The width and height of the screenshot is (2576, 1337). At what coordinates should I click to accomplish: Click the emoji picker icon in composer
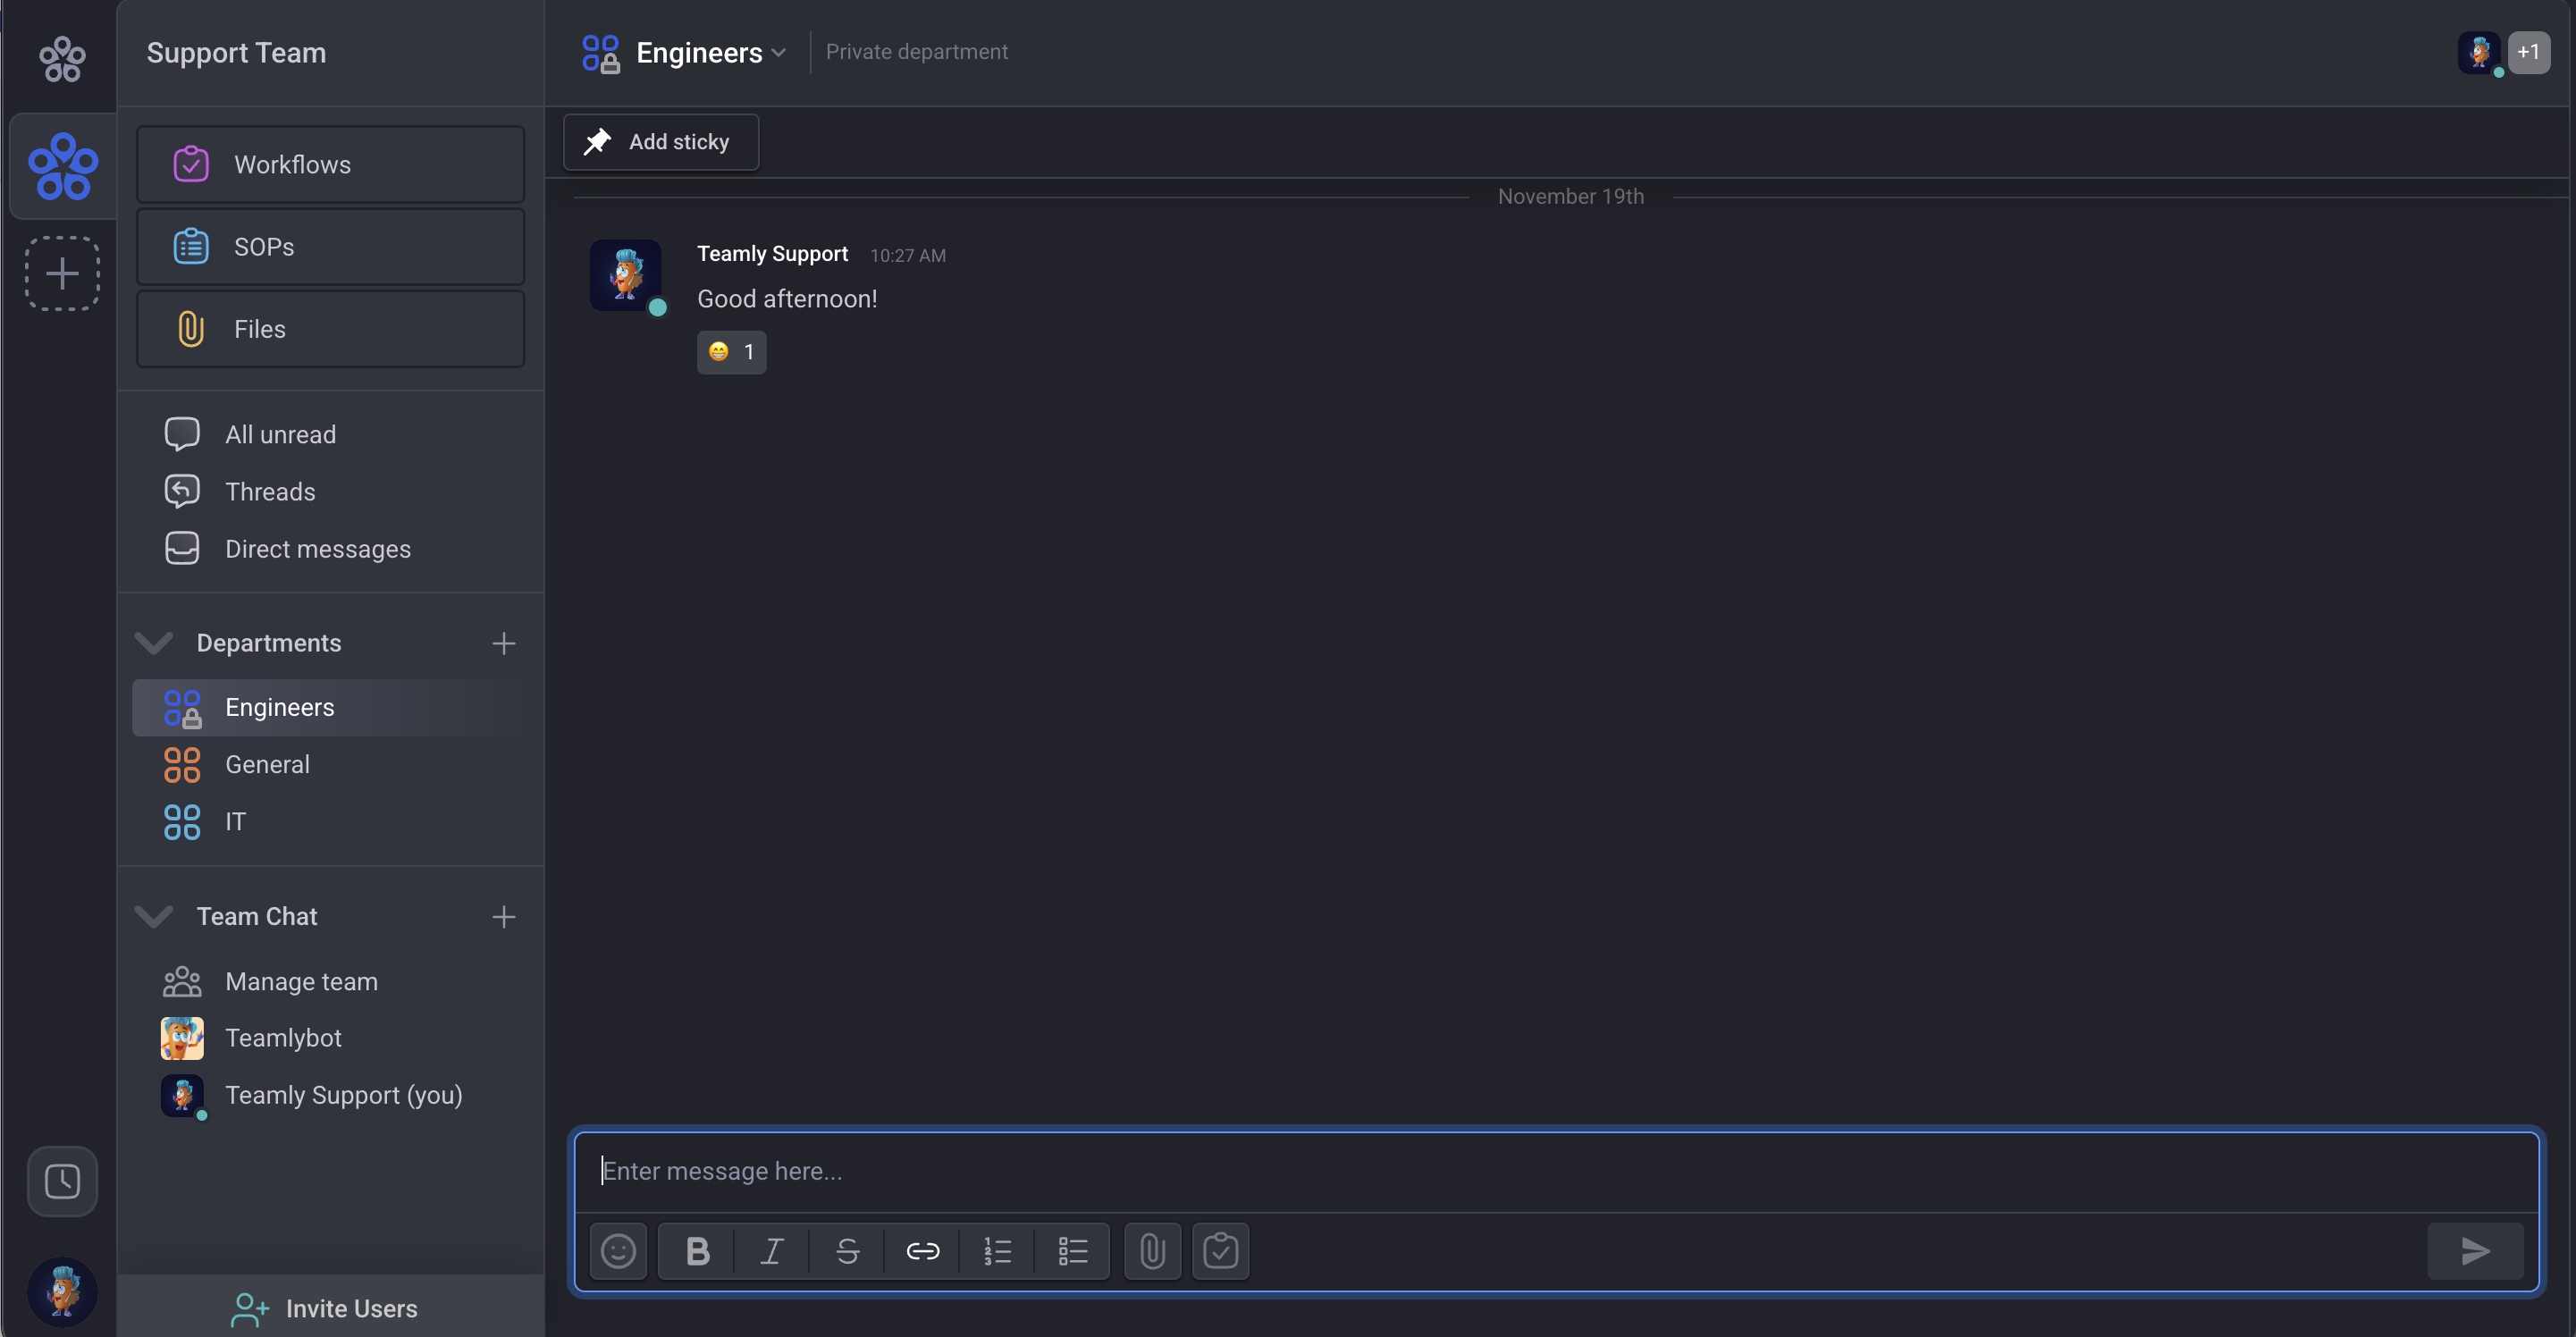(x=618, y=1251)
